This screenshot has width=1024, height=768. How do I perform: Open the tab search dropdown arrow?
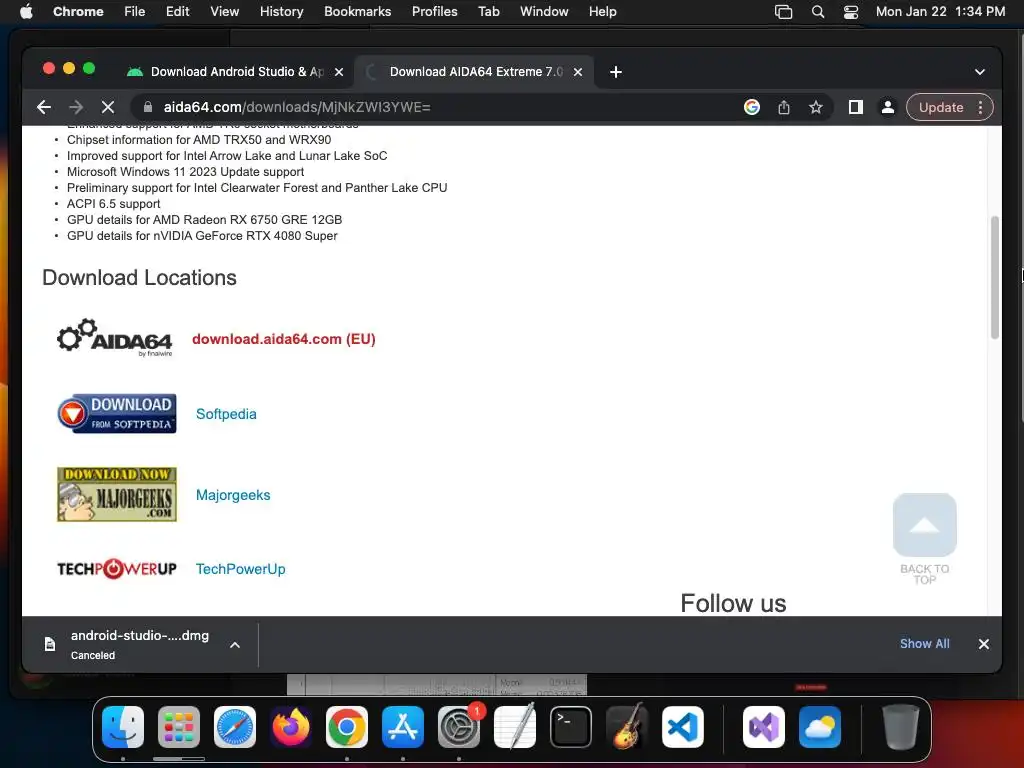pos(980,72)
